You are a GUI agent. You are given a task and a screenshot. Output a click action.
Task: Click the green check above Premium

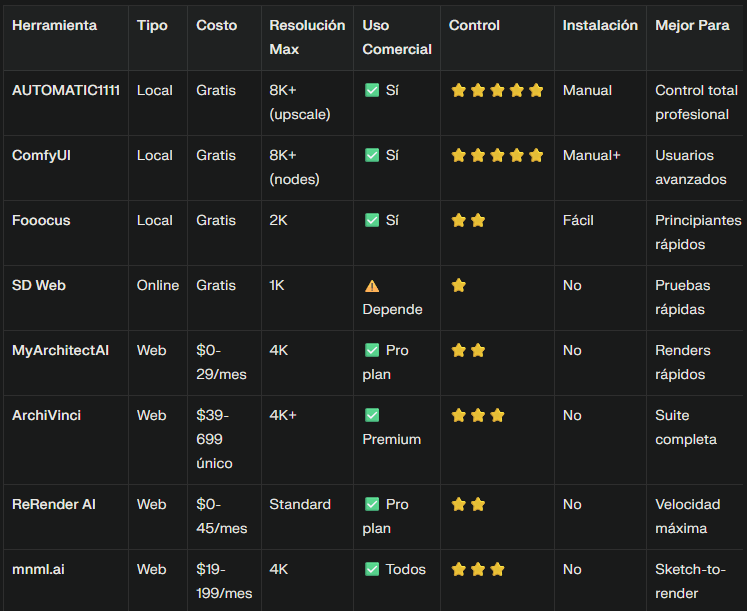click(x=372, y=415)
